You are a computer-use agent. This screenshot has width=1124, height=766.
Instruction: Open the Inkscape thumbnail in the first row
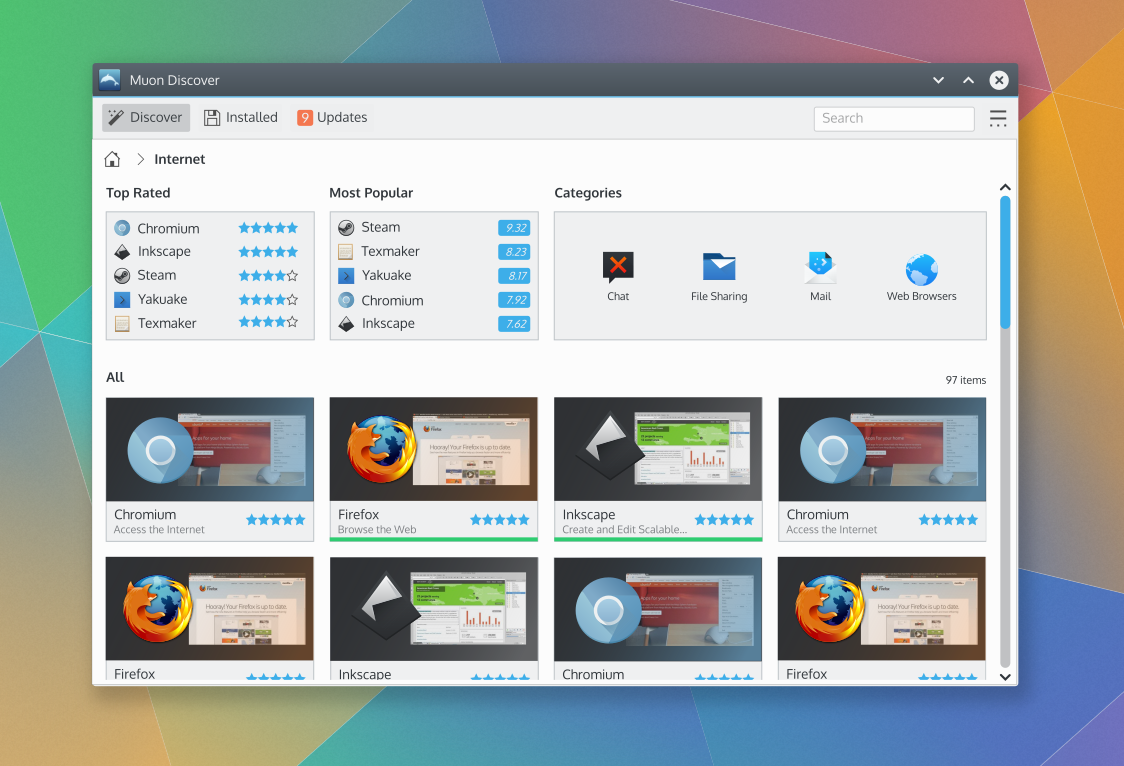pyautogui.click(x=657, y=450)
